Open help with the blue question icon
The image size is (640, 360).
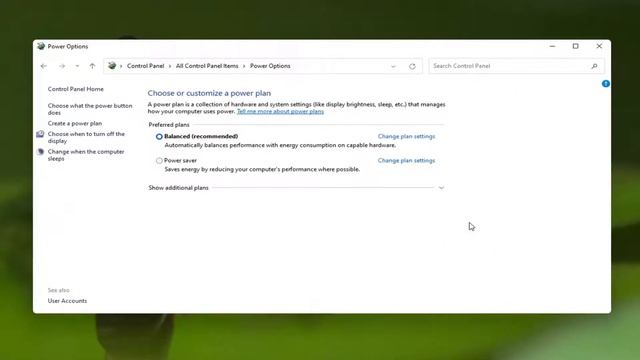point(606,84)
